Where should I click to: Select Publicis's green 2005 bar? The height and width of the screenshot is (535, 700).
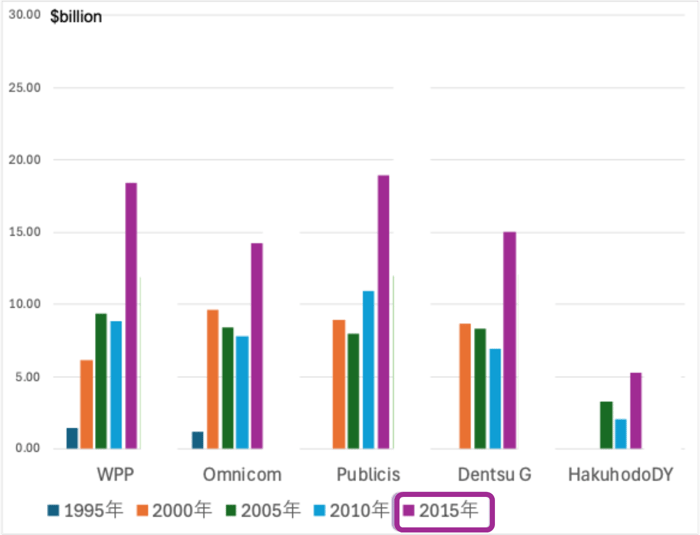353,391
